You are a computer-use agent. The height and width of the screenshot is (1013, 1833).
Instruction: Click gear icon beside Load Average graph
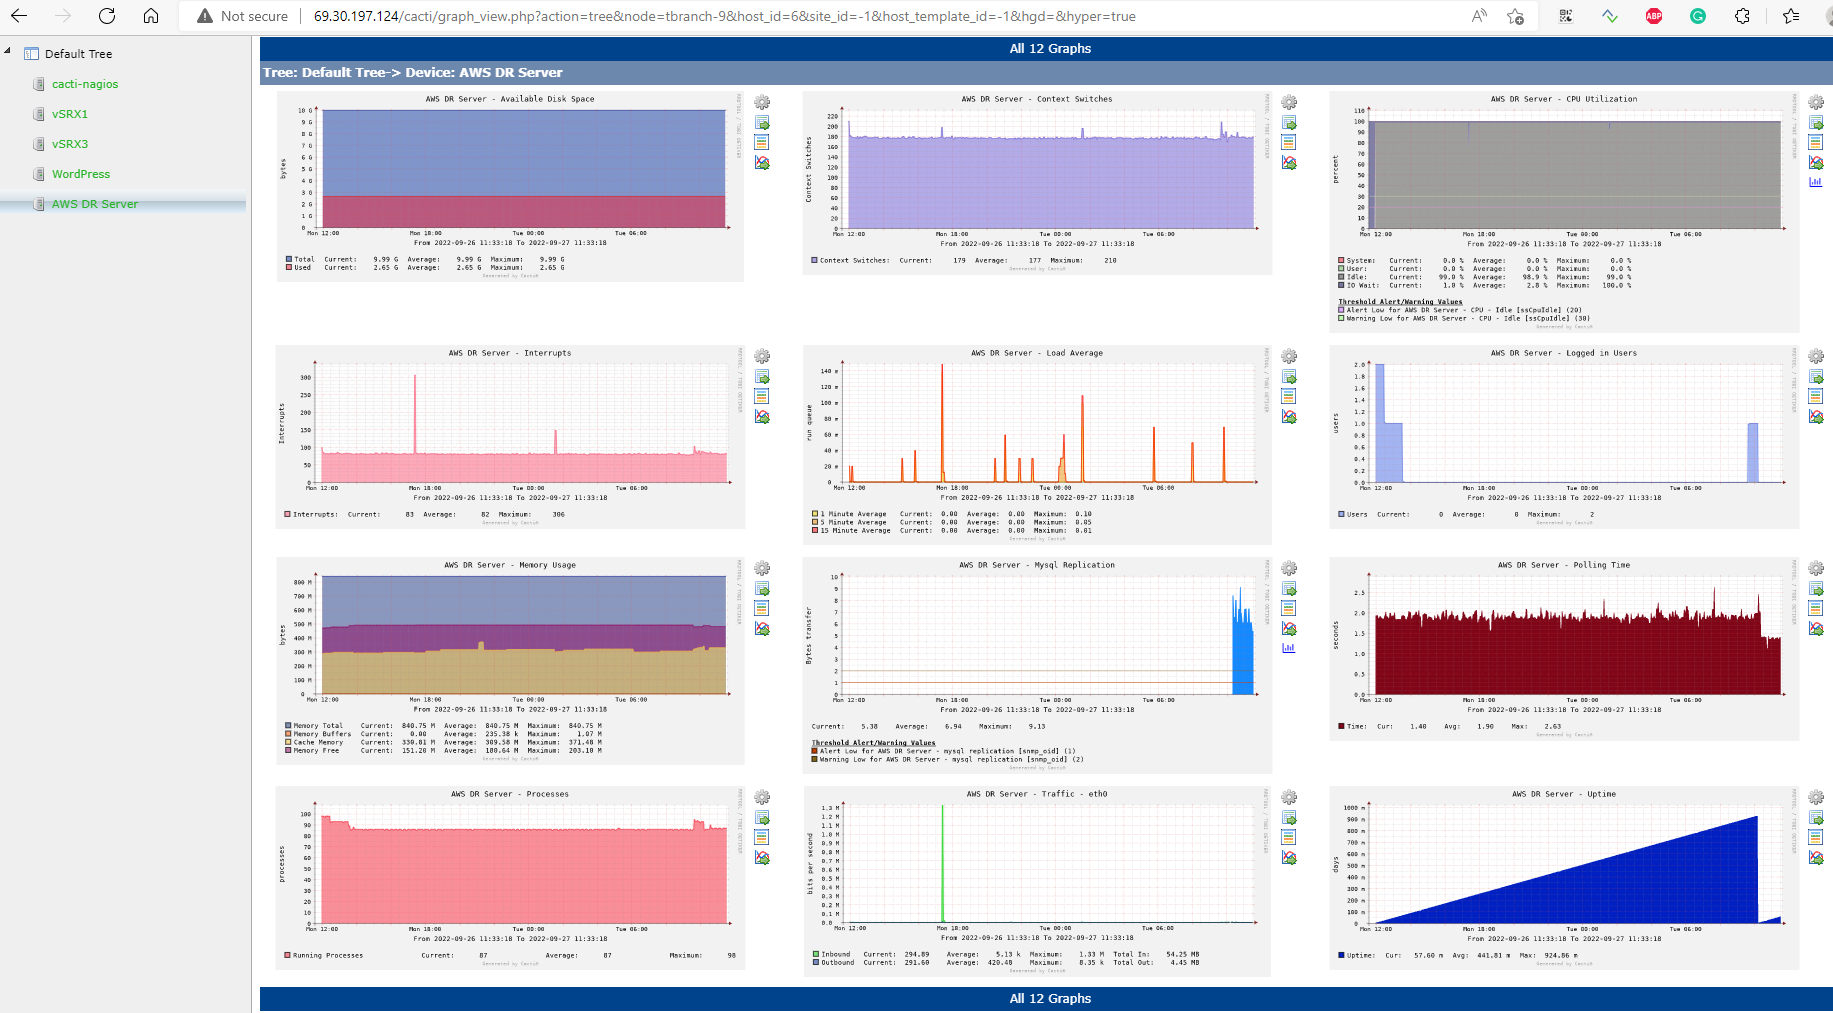[x=1289, y=357]
